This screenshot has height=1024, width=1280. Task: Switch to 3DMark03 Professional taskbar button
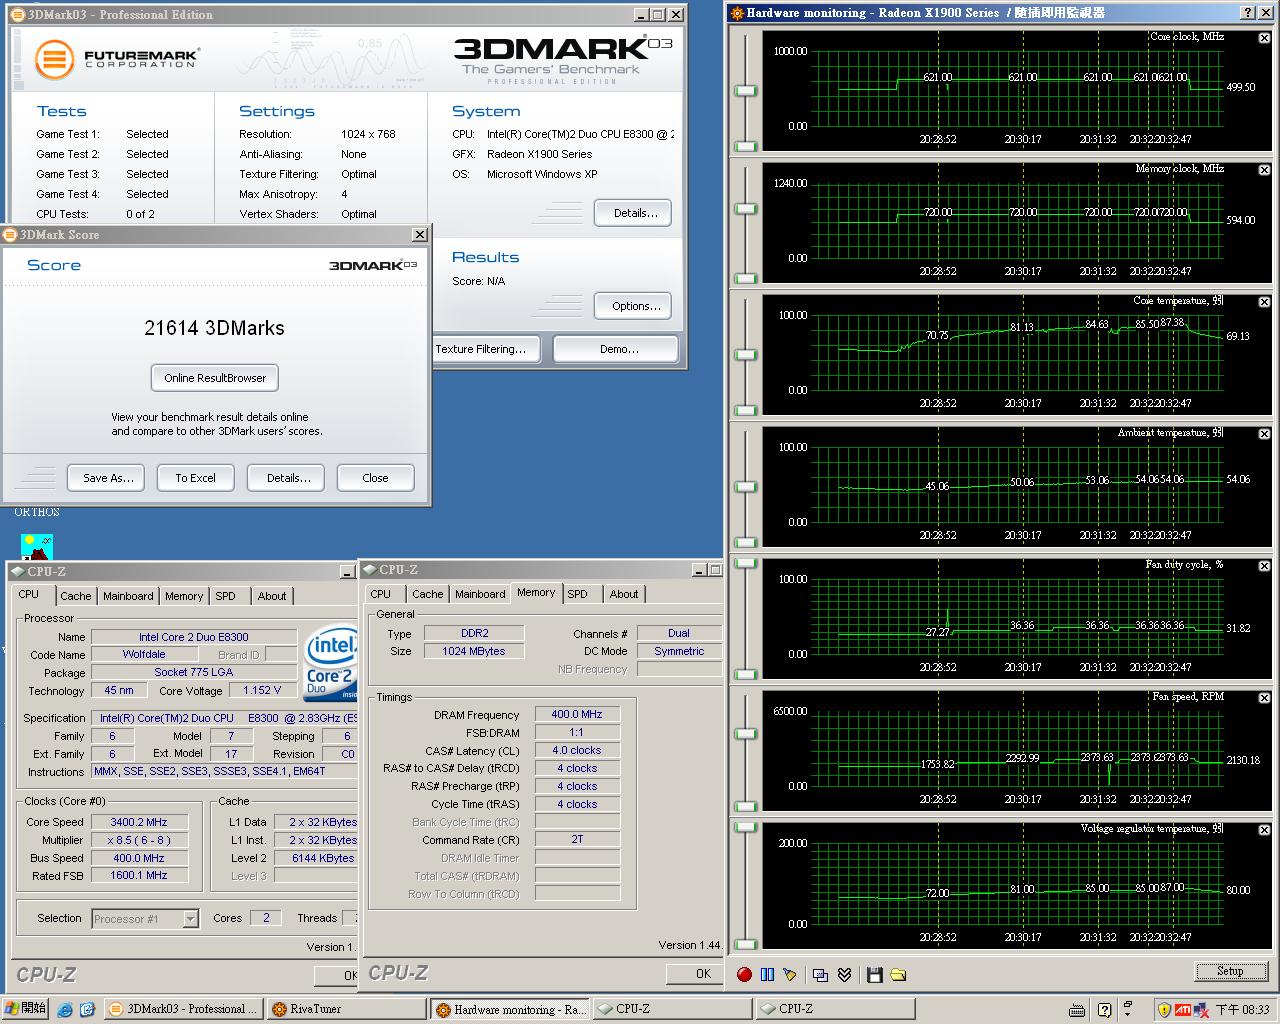click(x=183, y=1009)
